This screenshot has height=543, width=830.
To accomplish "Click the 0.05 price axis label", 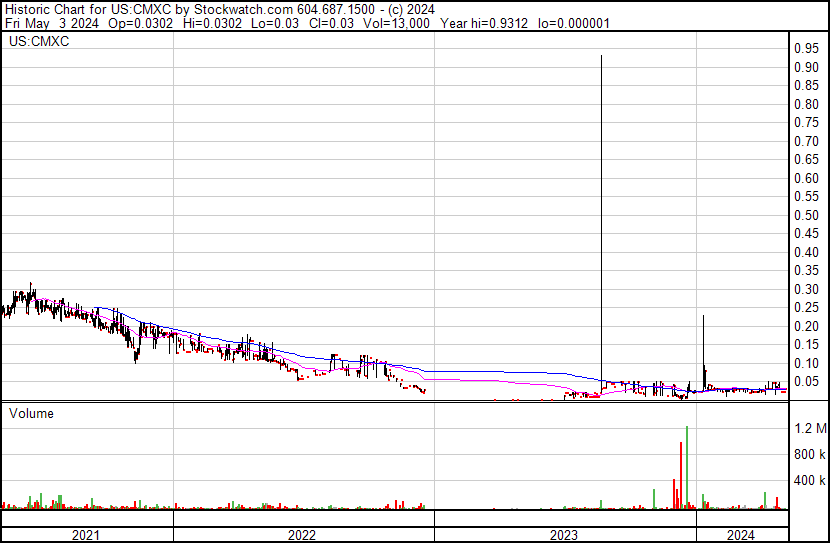I will (806, 382).
